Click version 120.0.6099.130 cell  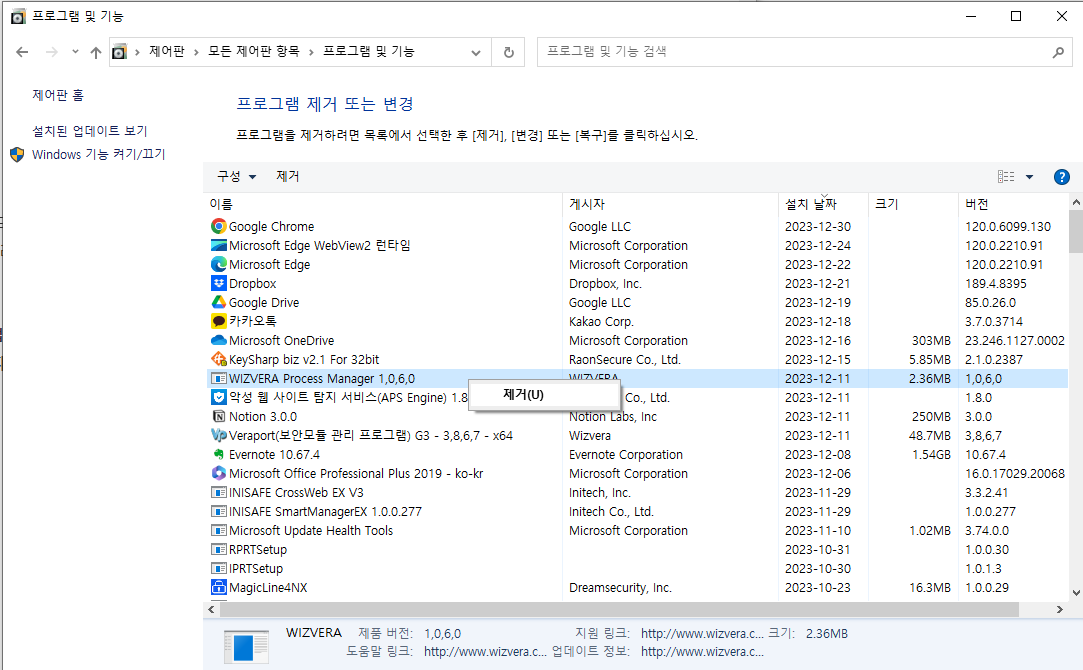pyautogui.click(x=1008, y=227)
